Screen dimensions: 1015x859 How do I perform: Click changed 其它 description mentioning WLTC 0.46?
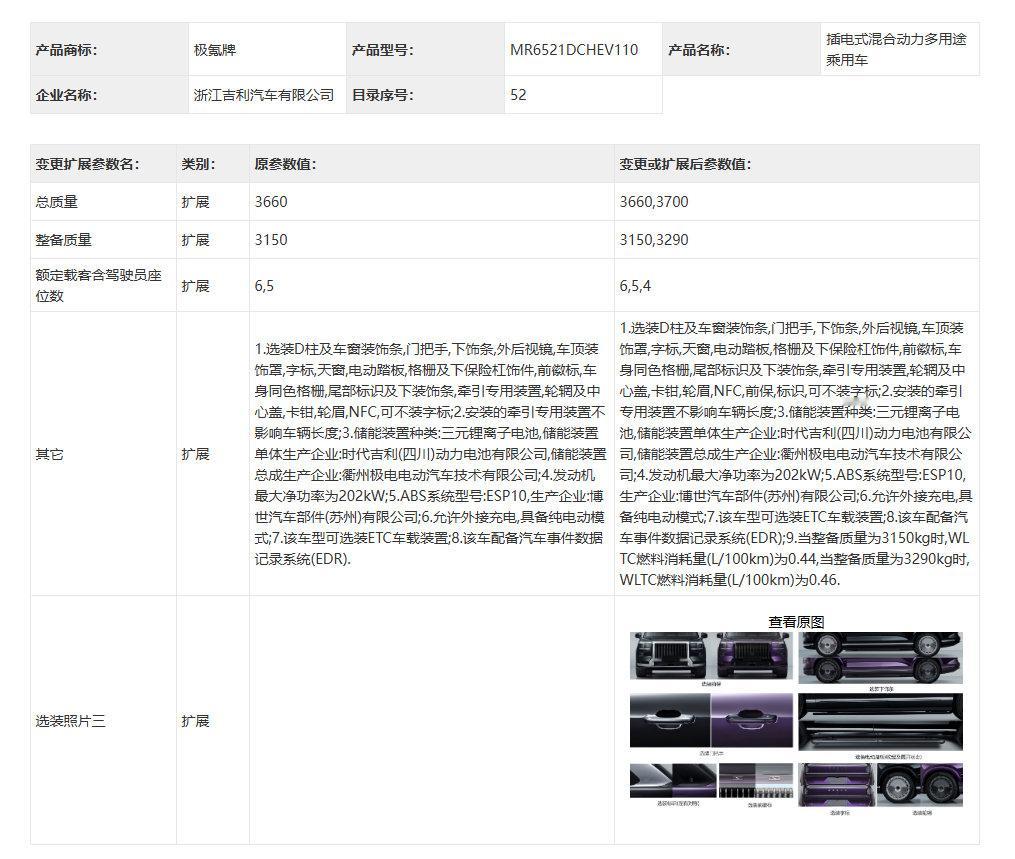pyautogui.click(x=796, y=454)
